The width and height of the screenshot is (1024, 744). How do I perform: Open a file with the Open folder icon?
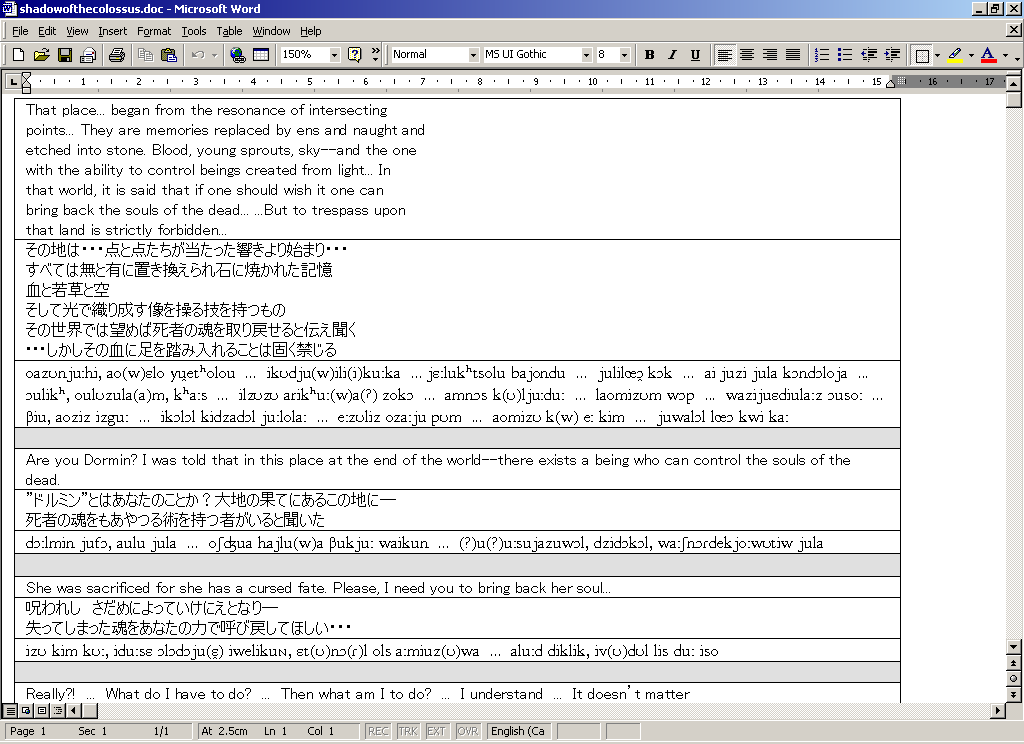(x=41, y=55)
